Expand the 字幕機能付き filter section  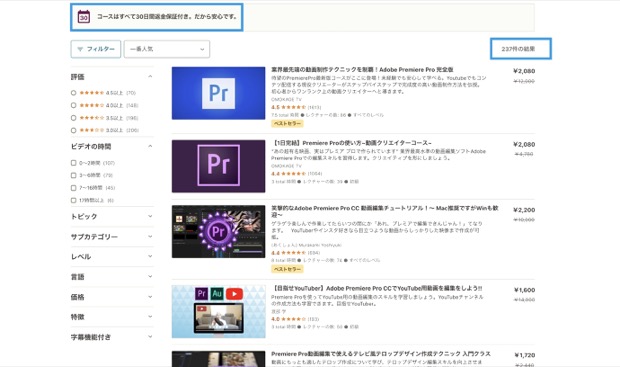click(112, 337)
